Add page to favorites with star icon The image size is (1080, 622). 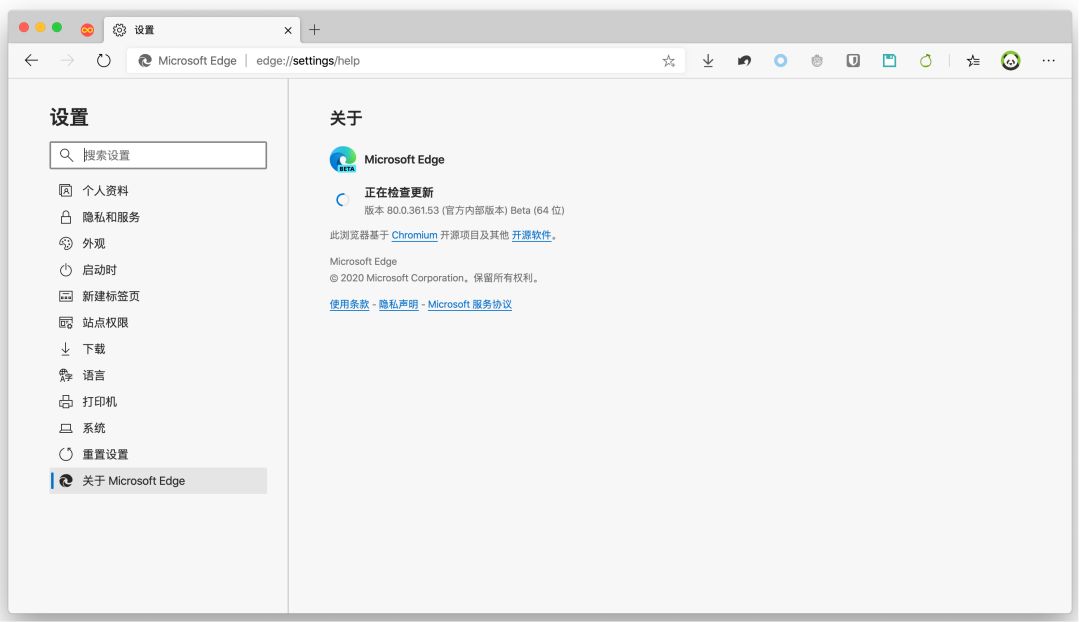[668, 61]
